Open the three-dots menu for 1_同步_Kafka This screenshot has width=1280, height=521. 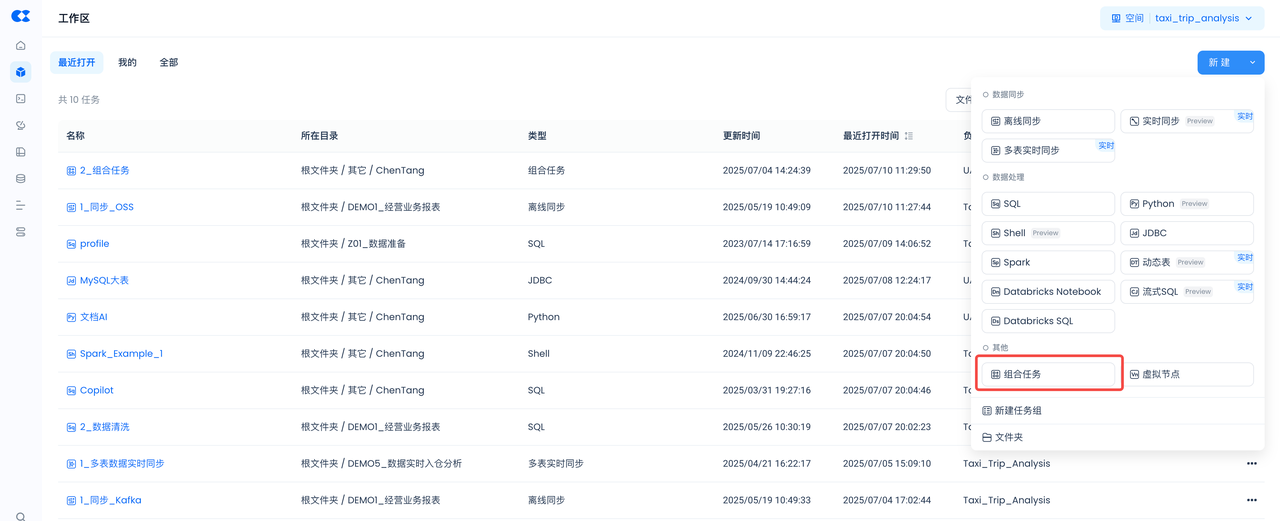click(x=1251, y=500)
